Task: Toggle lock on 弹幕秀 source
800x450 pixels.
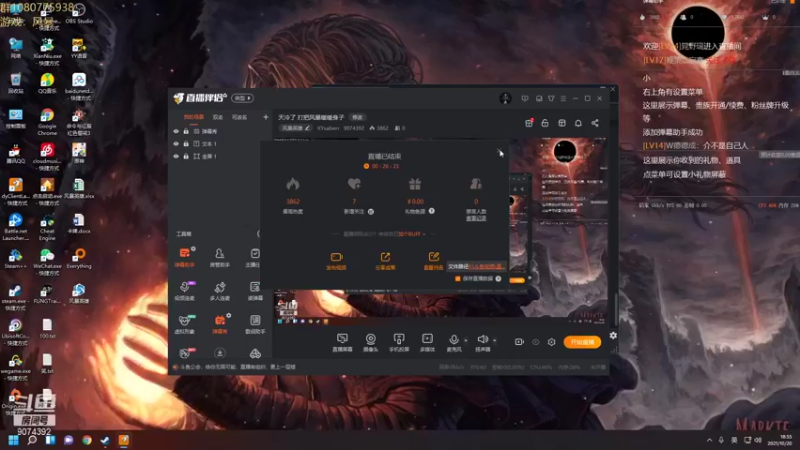Action: [186, 131]
